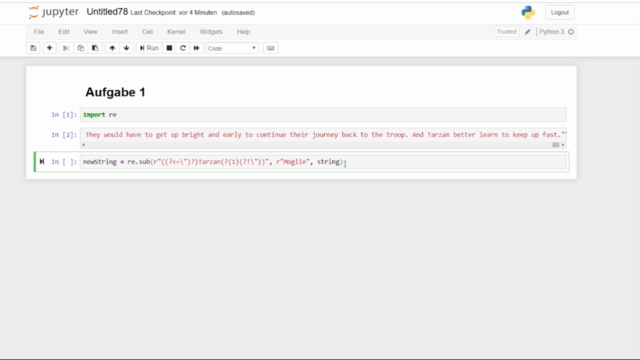Interrupt the kernel with stop icon

169,48
